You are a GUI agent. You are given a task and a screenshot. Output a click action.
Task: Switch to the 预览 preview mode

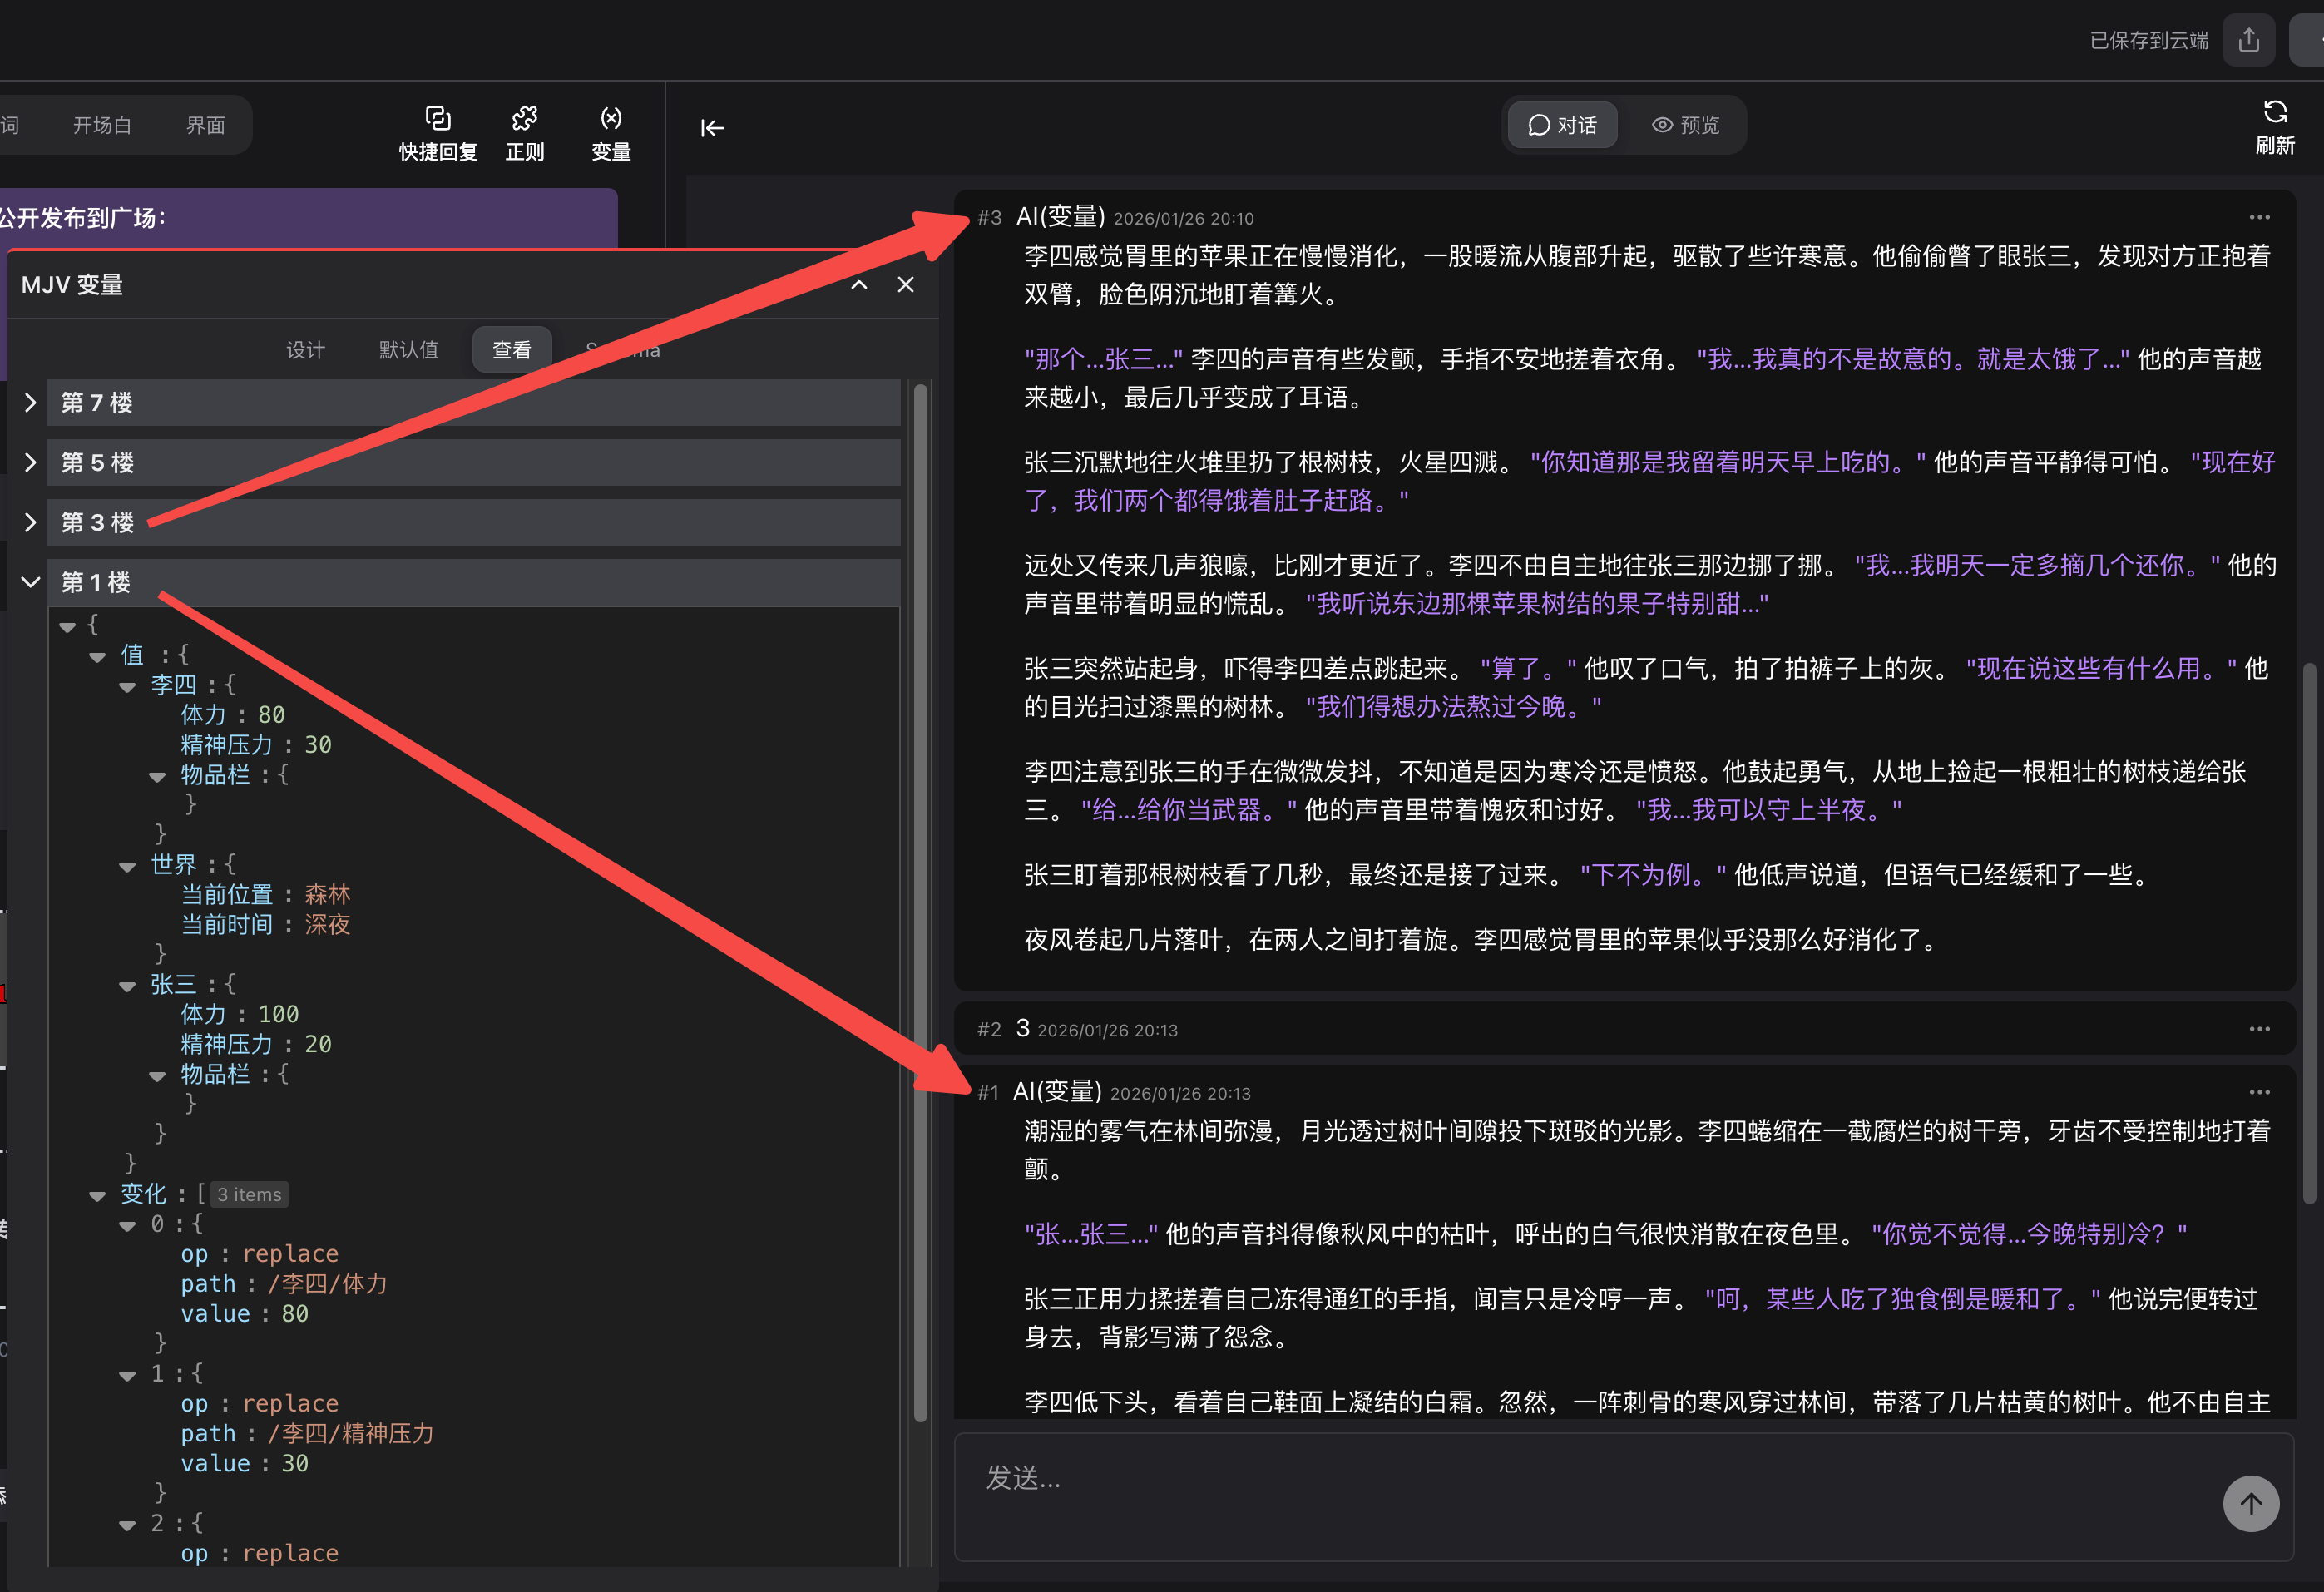tap(1685, 125)
